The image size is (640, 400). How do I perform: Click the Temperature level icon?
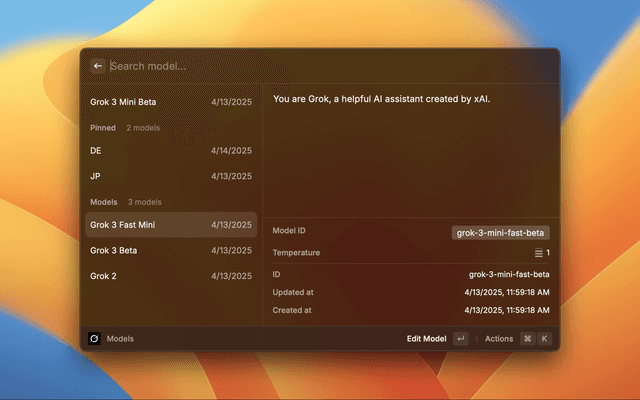[538, 253]
